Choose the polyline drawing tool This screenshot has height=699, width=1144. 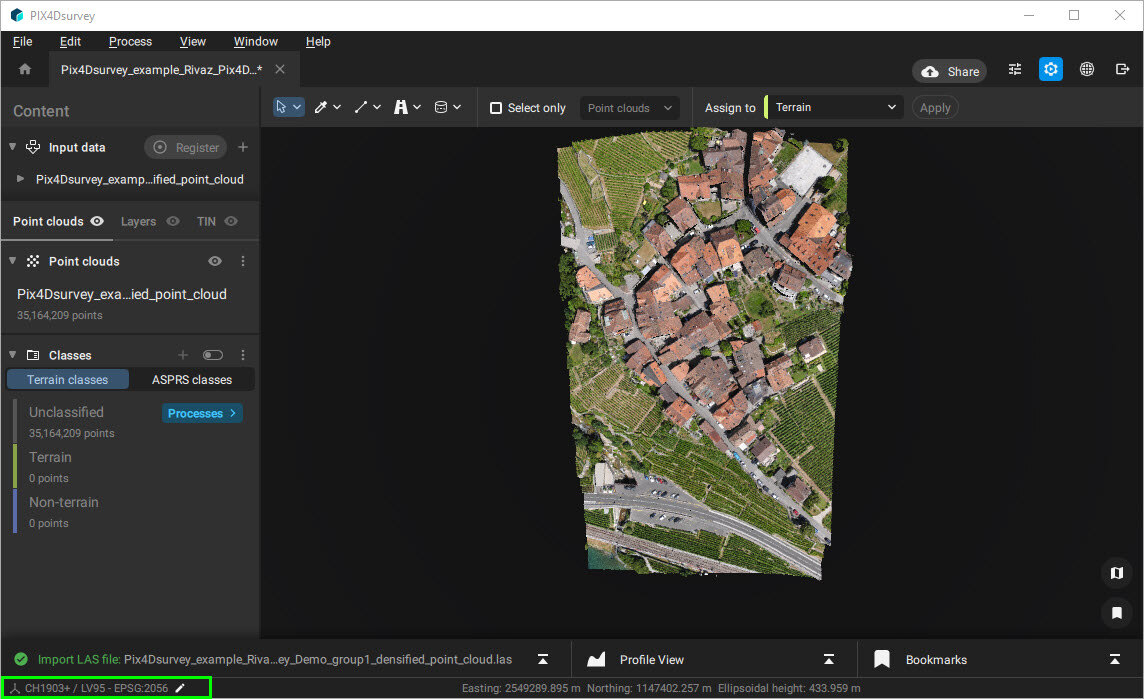click(360, 107)
